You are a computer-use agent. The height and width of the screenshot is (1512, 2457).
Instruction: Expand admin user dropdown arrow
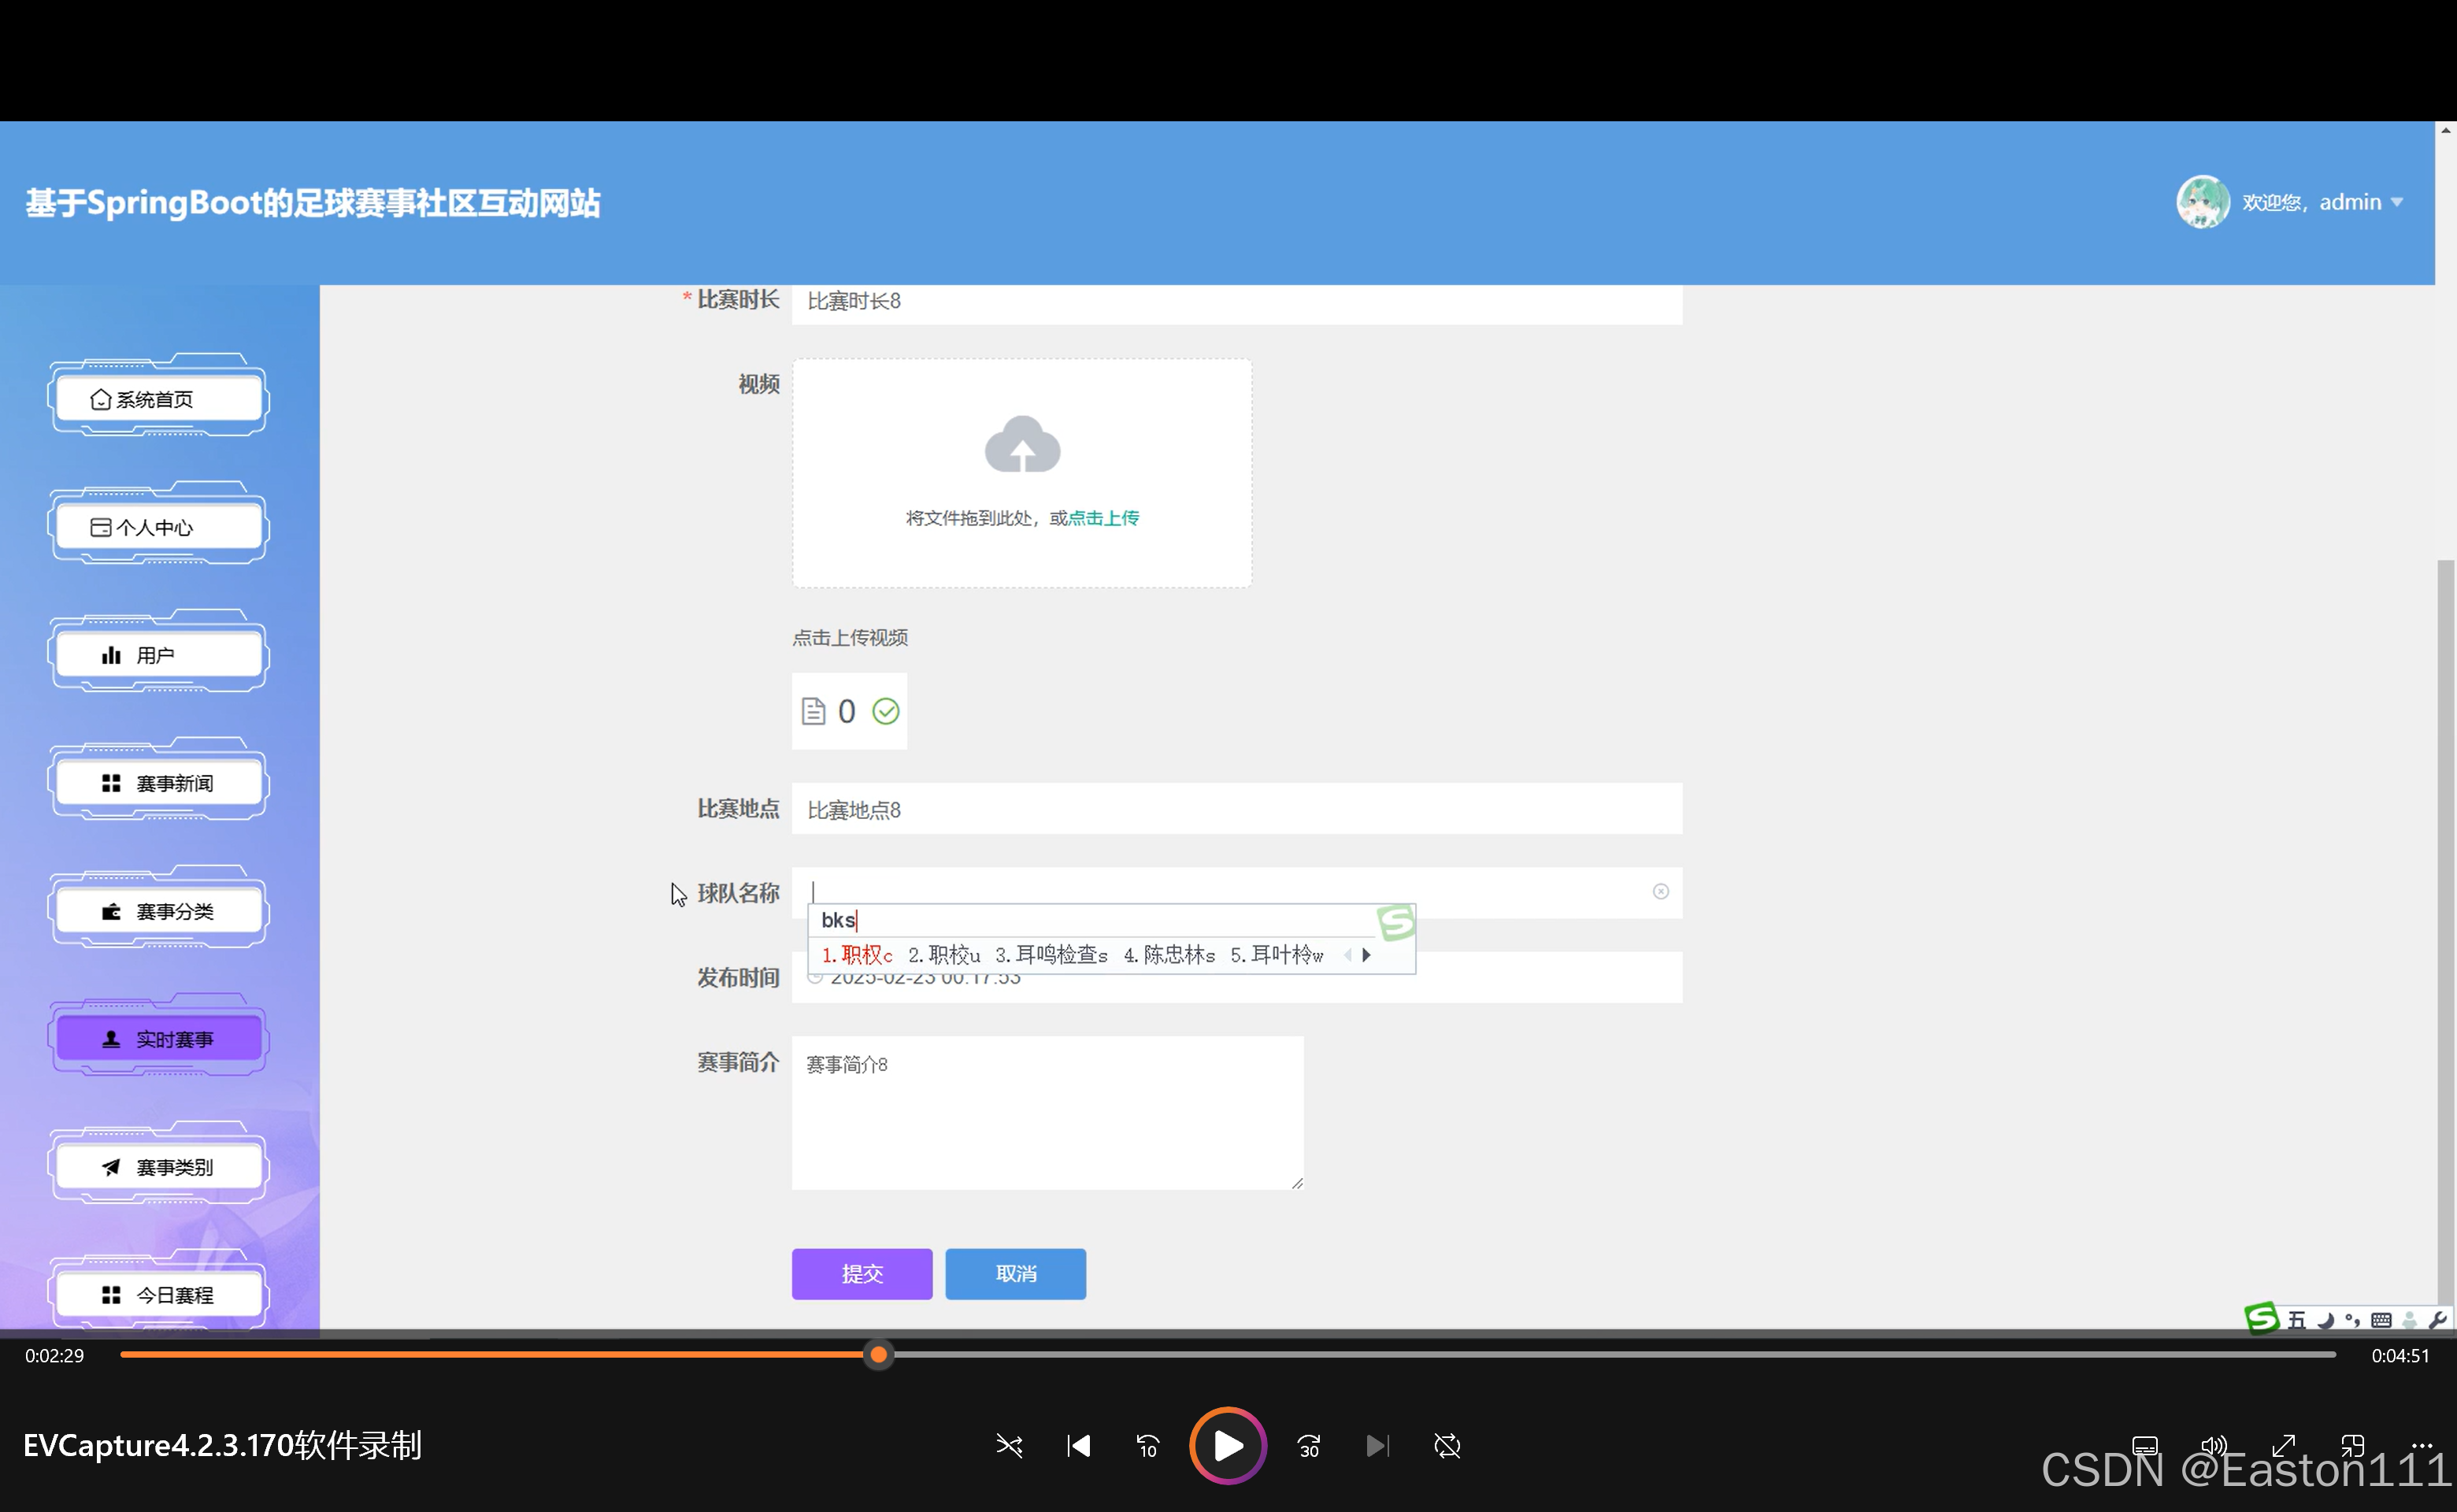[2397, 202]
